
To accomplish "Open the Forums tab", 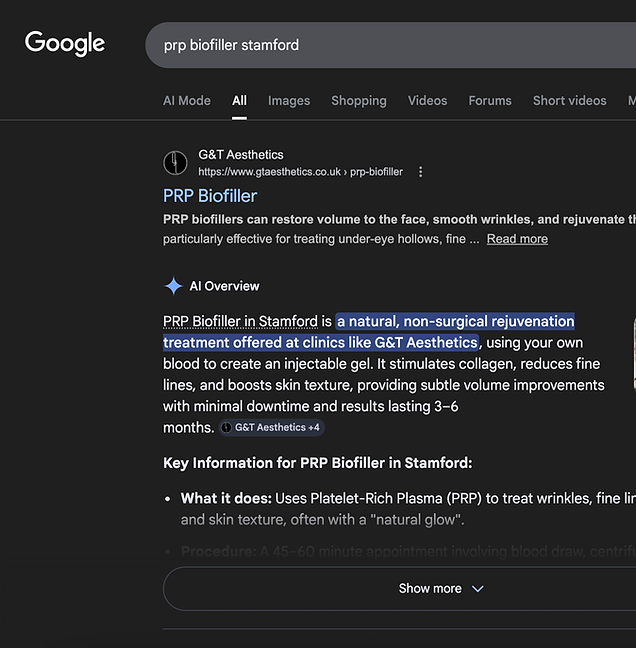I will 490,100.
